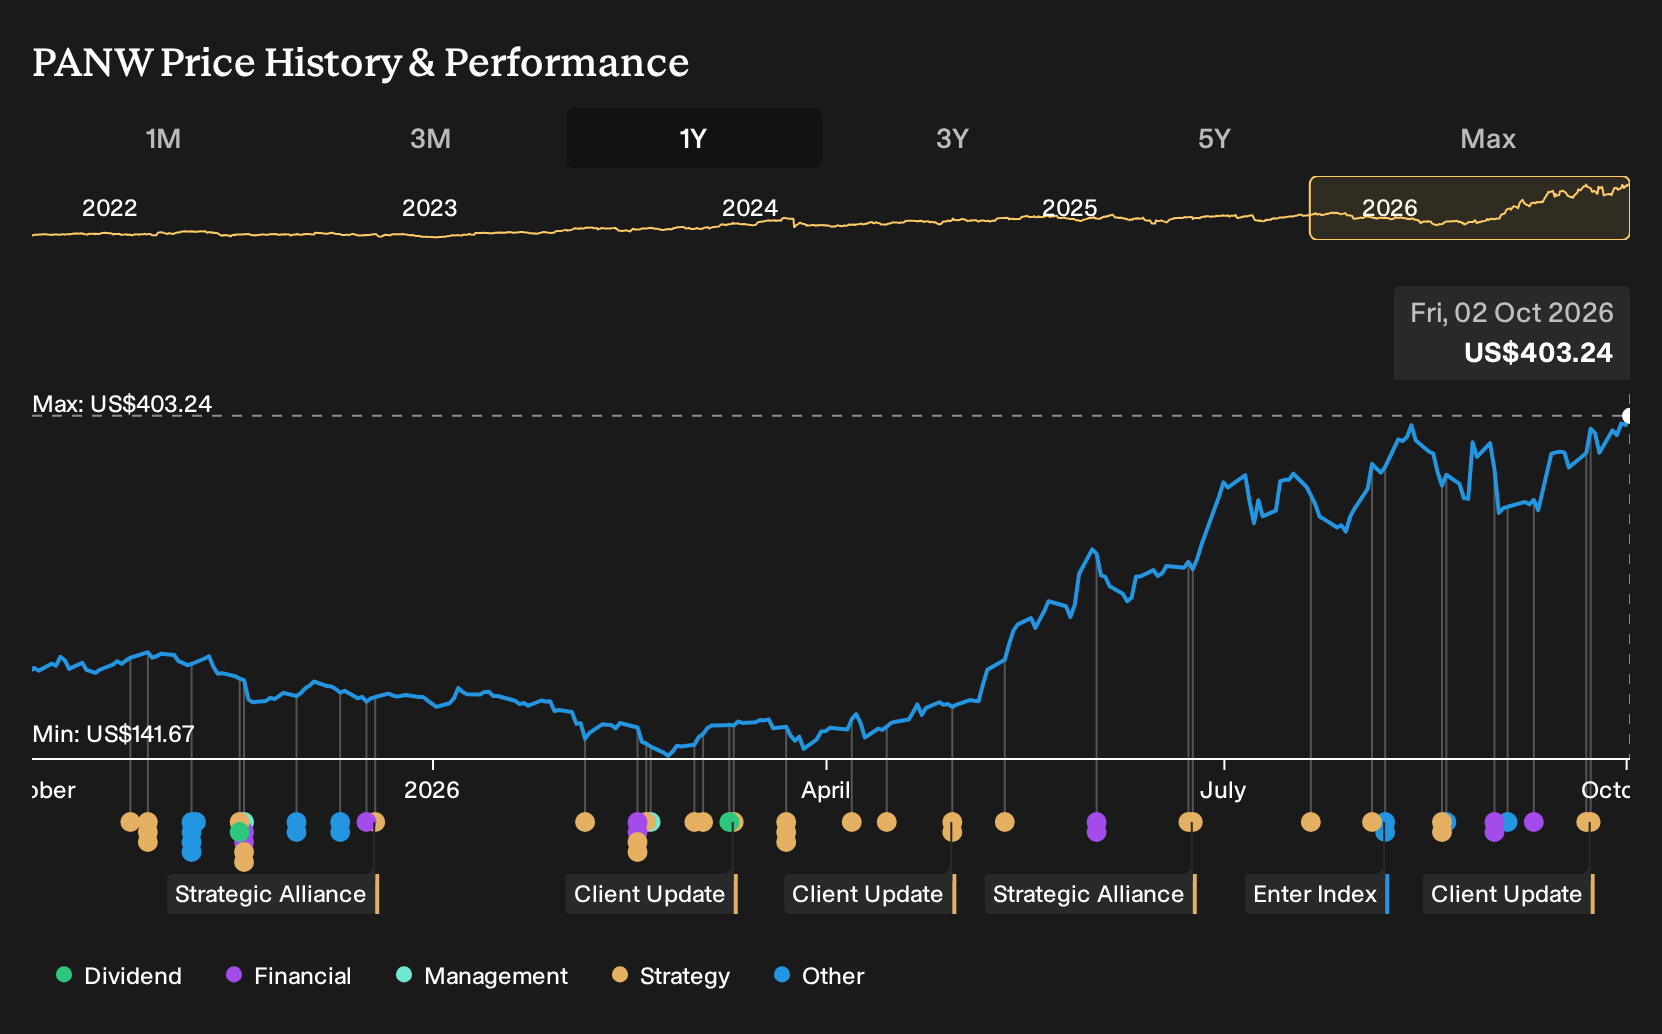The image size is (1662, 1034).
Task: Open the Client Update label right of April
Action: 869,894
